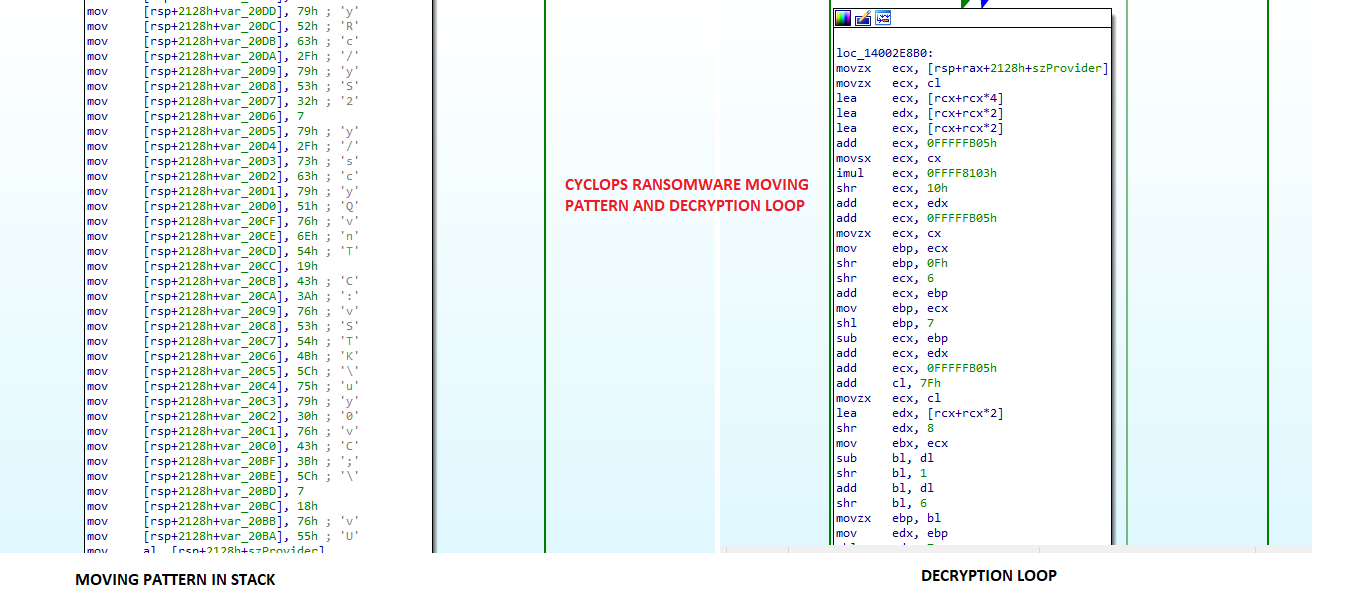The height and width of the screenshot is (601, 1358).
Task: Select the var_20DB mov line
Action: point(223,41)
